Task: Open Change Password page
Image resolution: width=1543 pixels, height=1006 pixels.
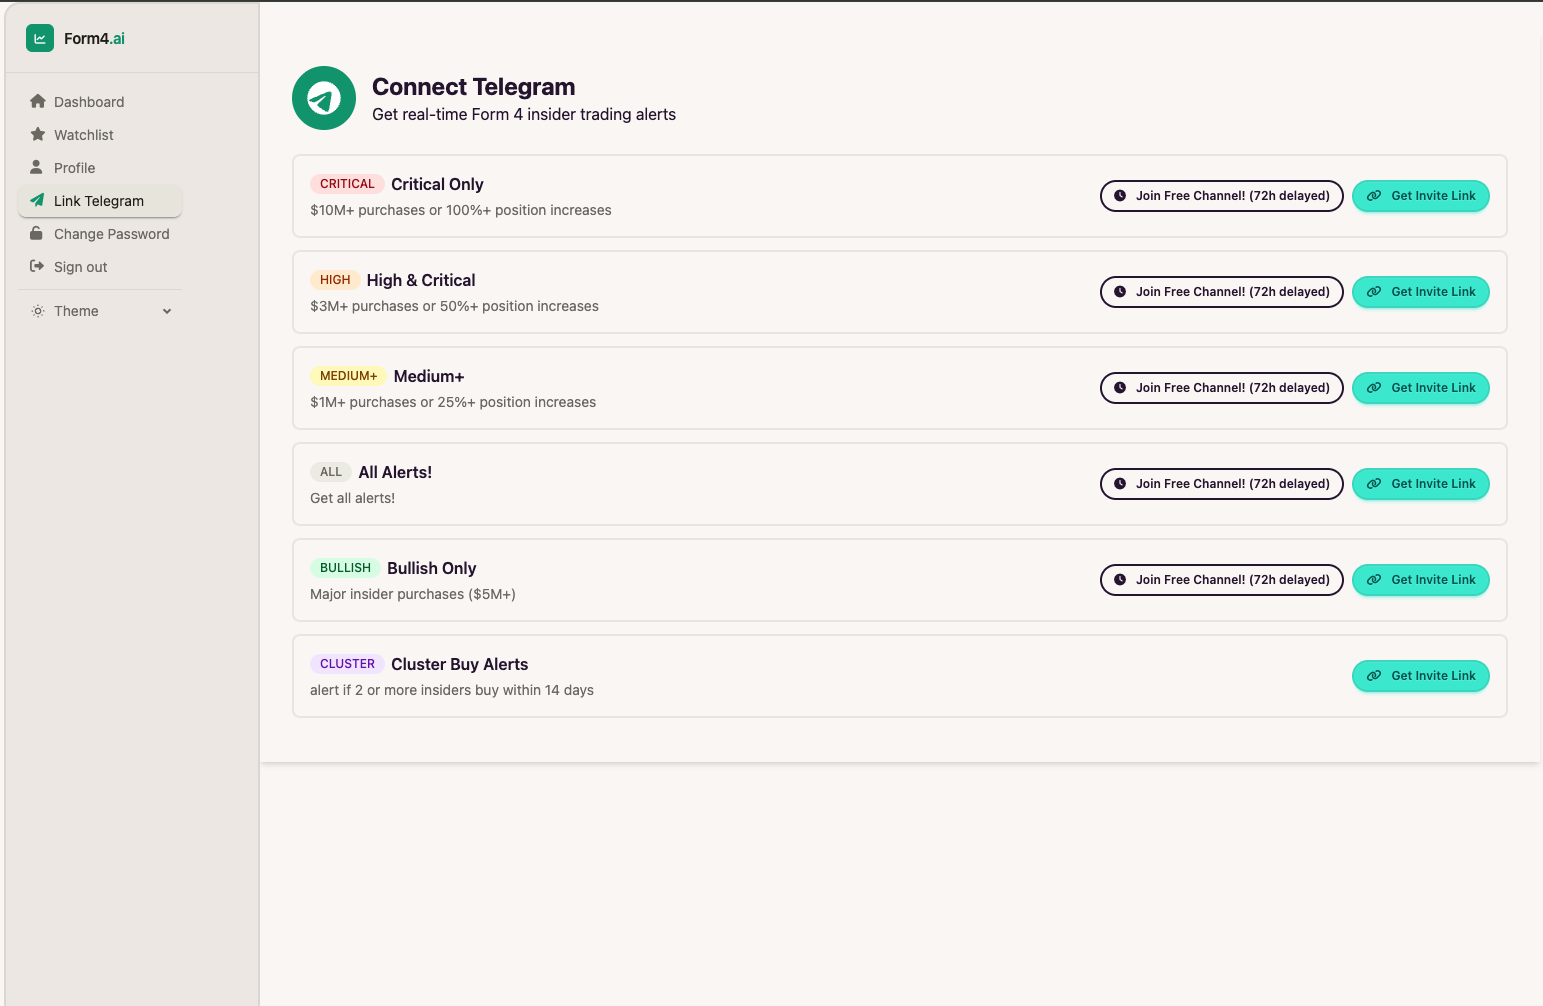Action: [100, 233]
